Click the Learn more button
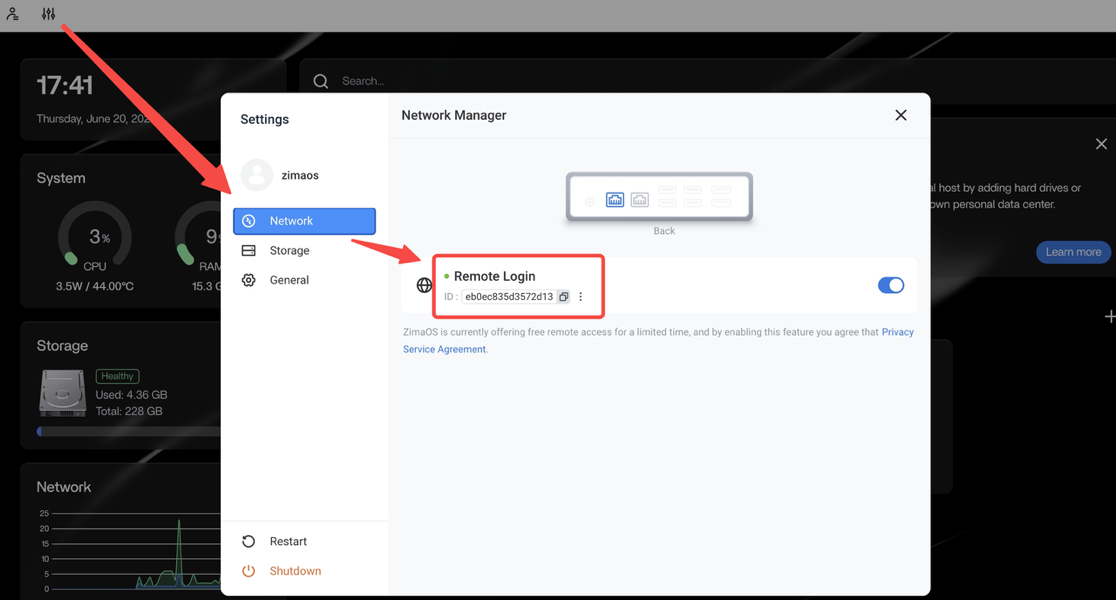Screen dimensions: 1116x600 [1073, 252]
